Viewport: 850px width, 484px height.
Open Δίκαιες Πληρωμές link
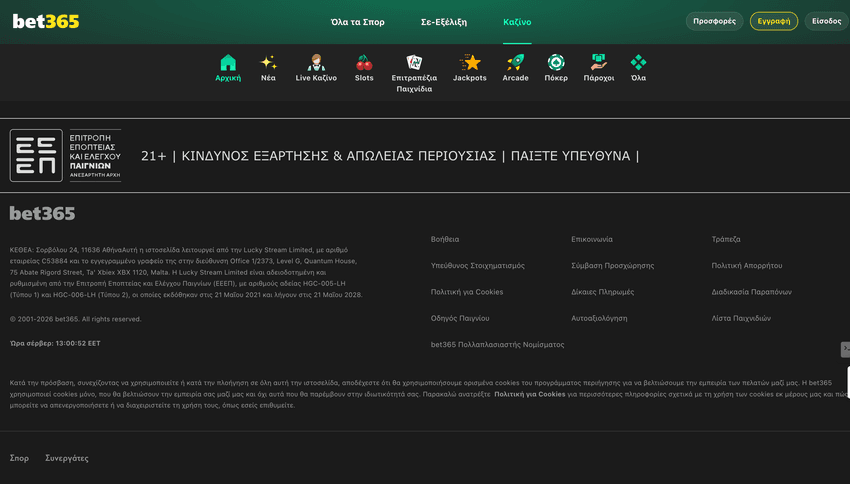tap(602, 292)
